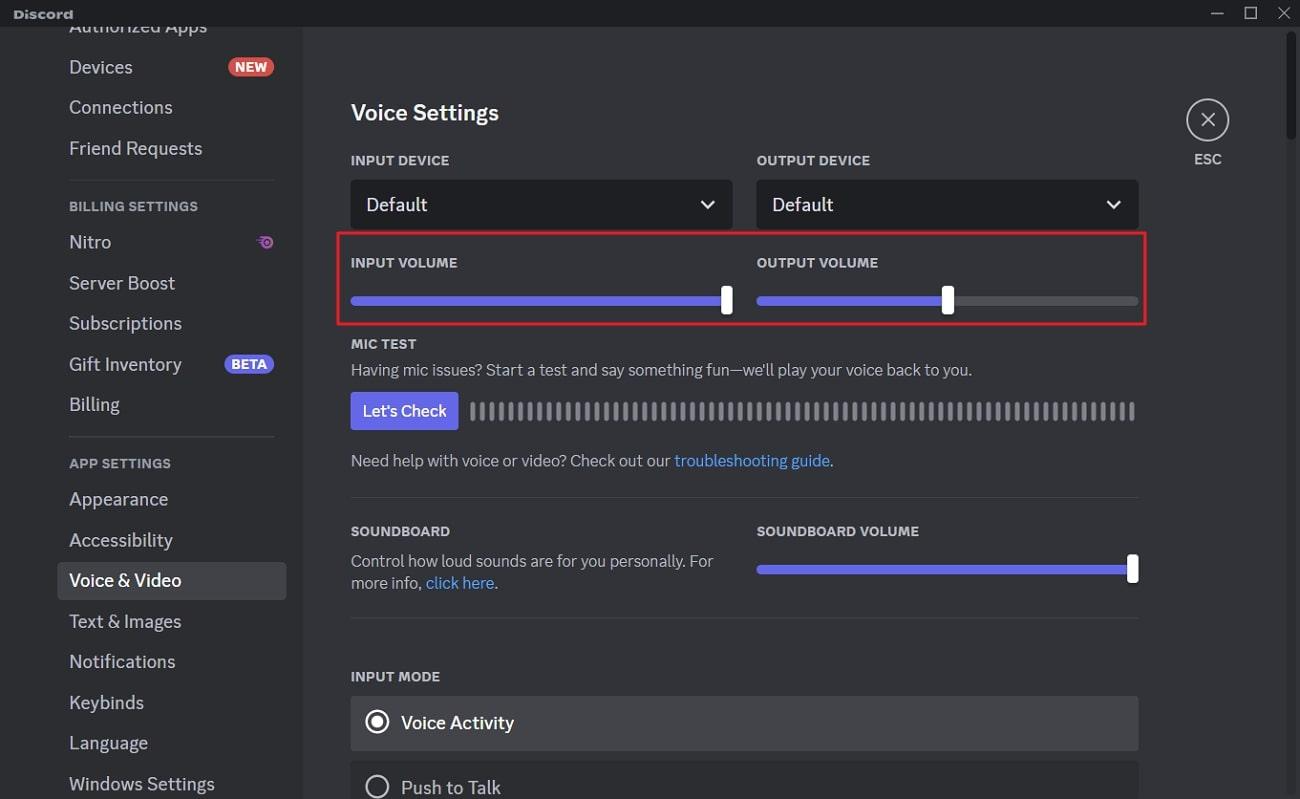Click the ESC close icon for settings
Viewport: 1300px width, 799px height.
point(1207,118)
